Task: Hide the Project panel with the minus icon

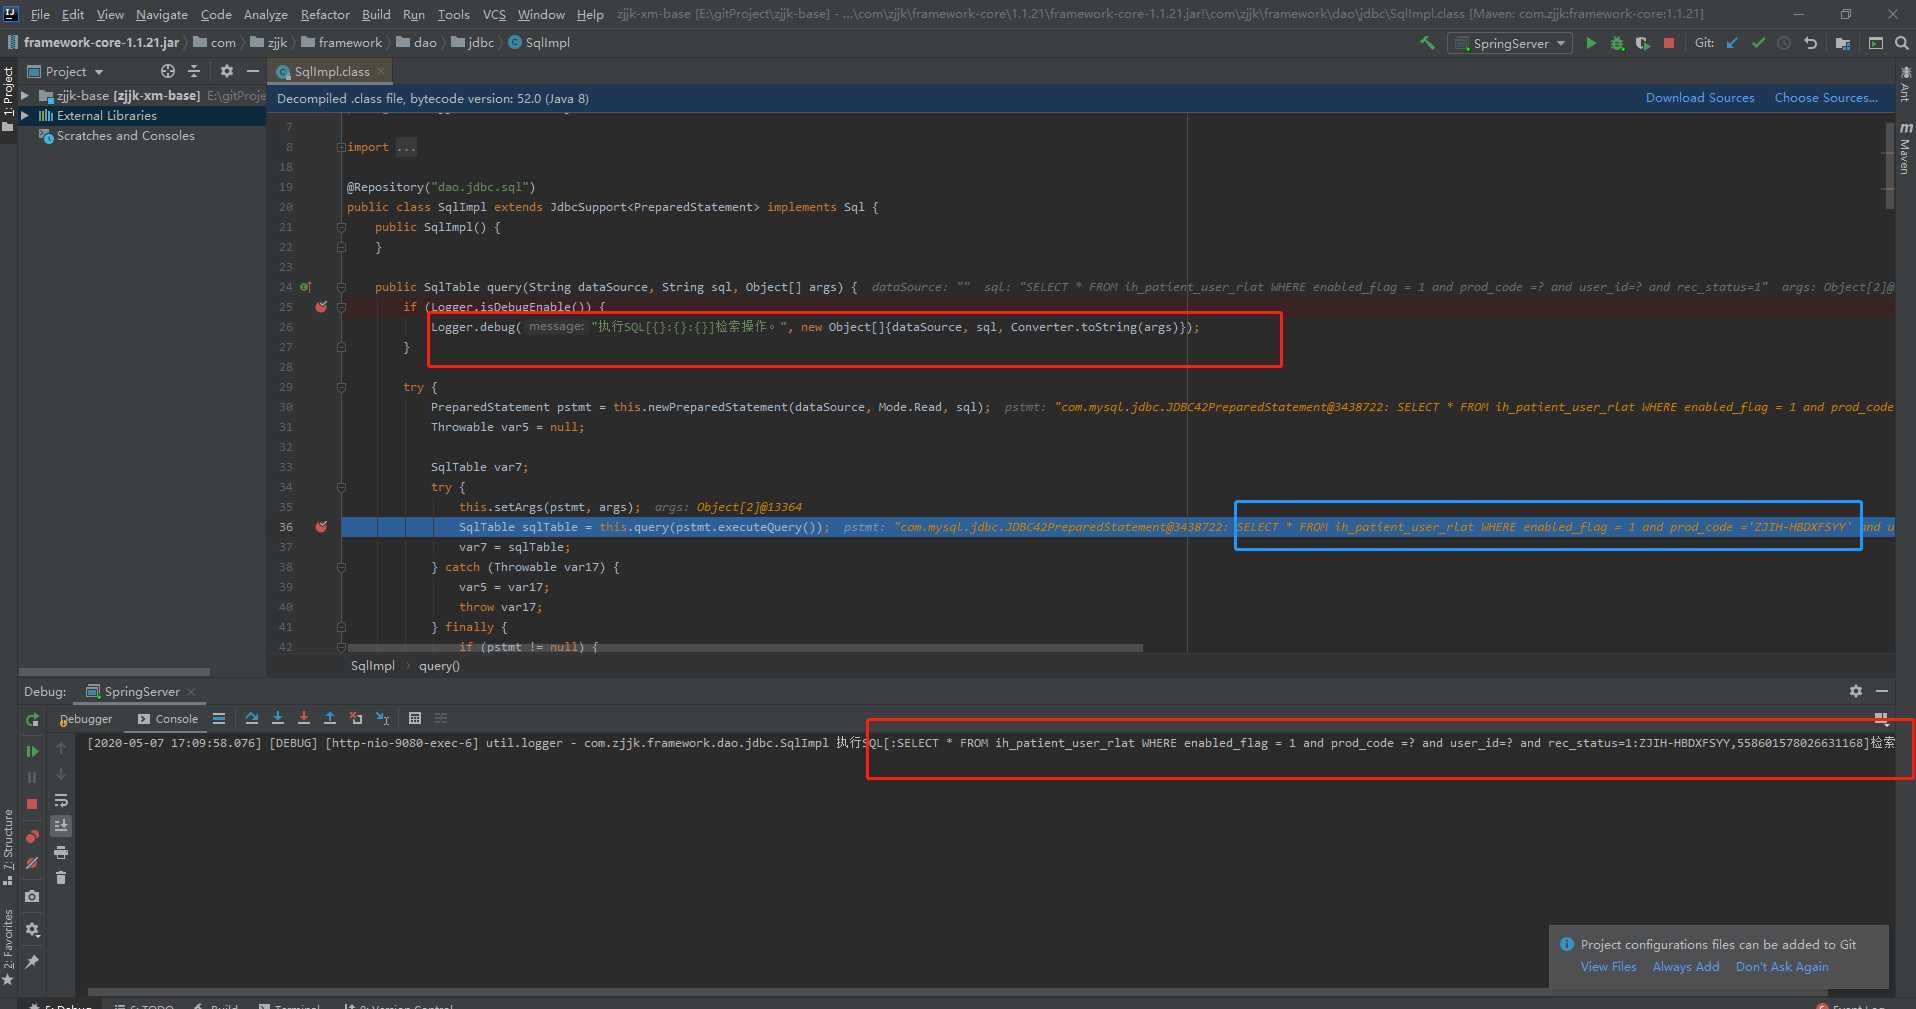Action: pyautogui.click(x=253, y=71)
